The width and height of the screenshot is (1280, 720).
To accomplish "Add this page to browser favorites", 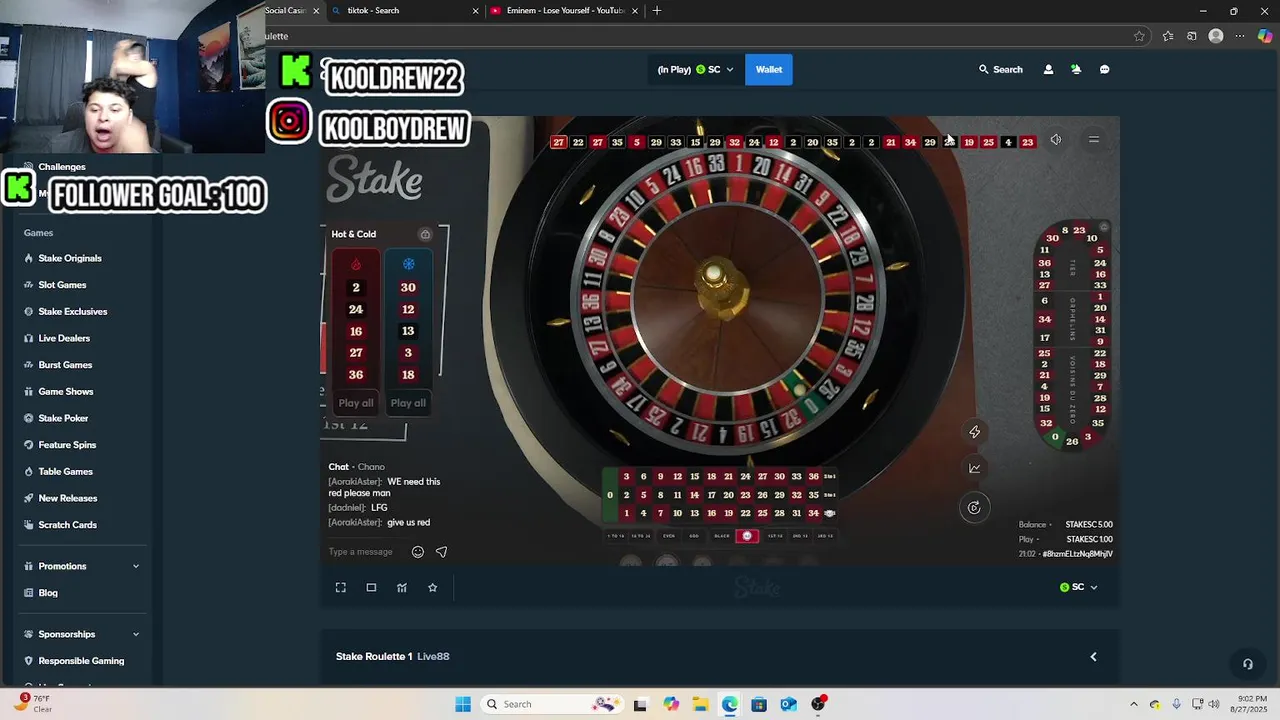I will 1139,36.
